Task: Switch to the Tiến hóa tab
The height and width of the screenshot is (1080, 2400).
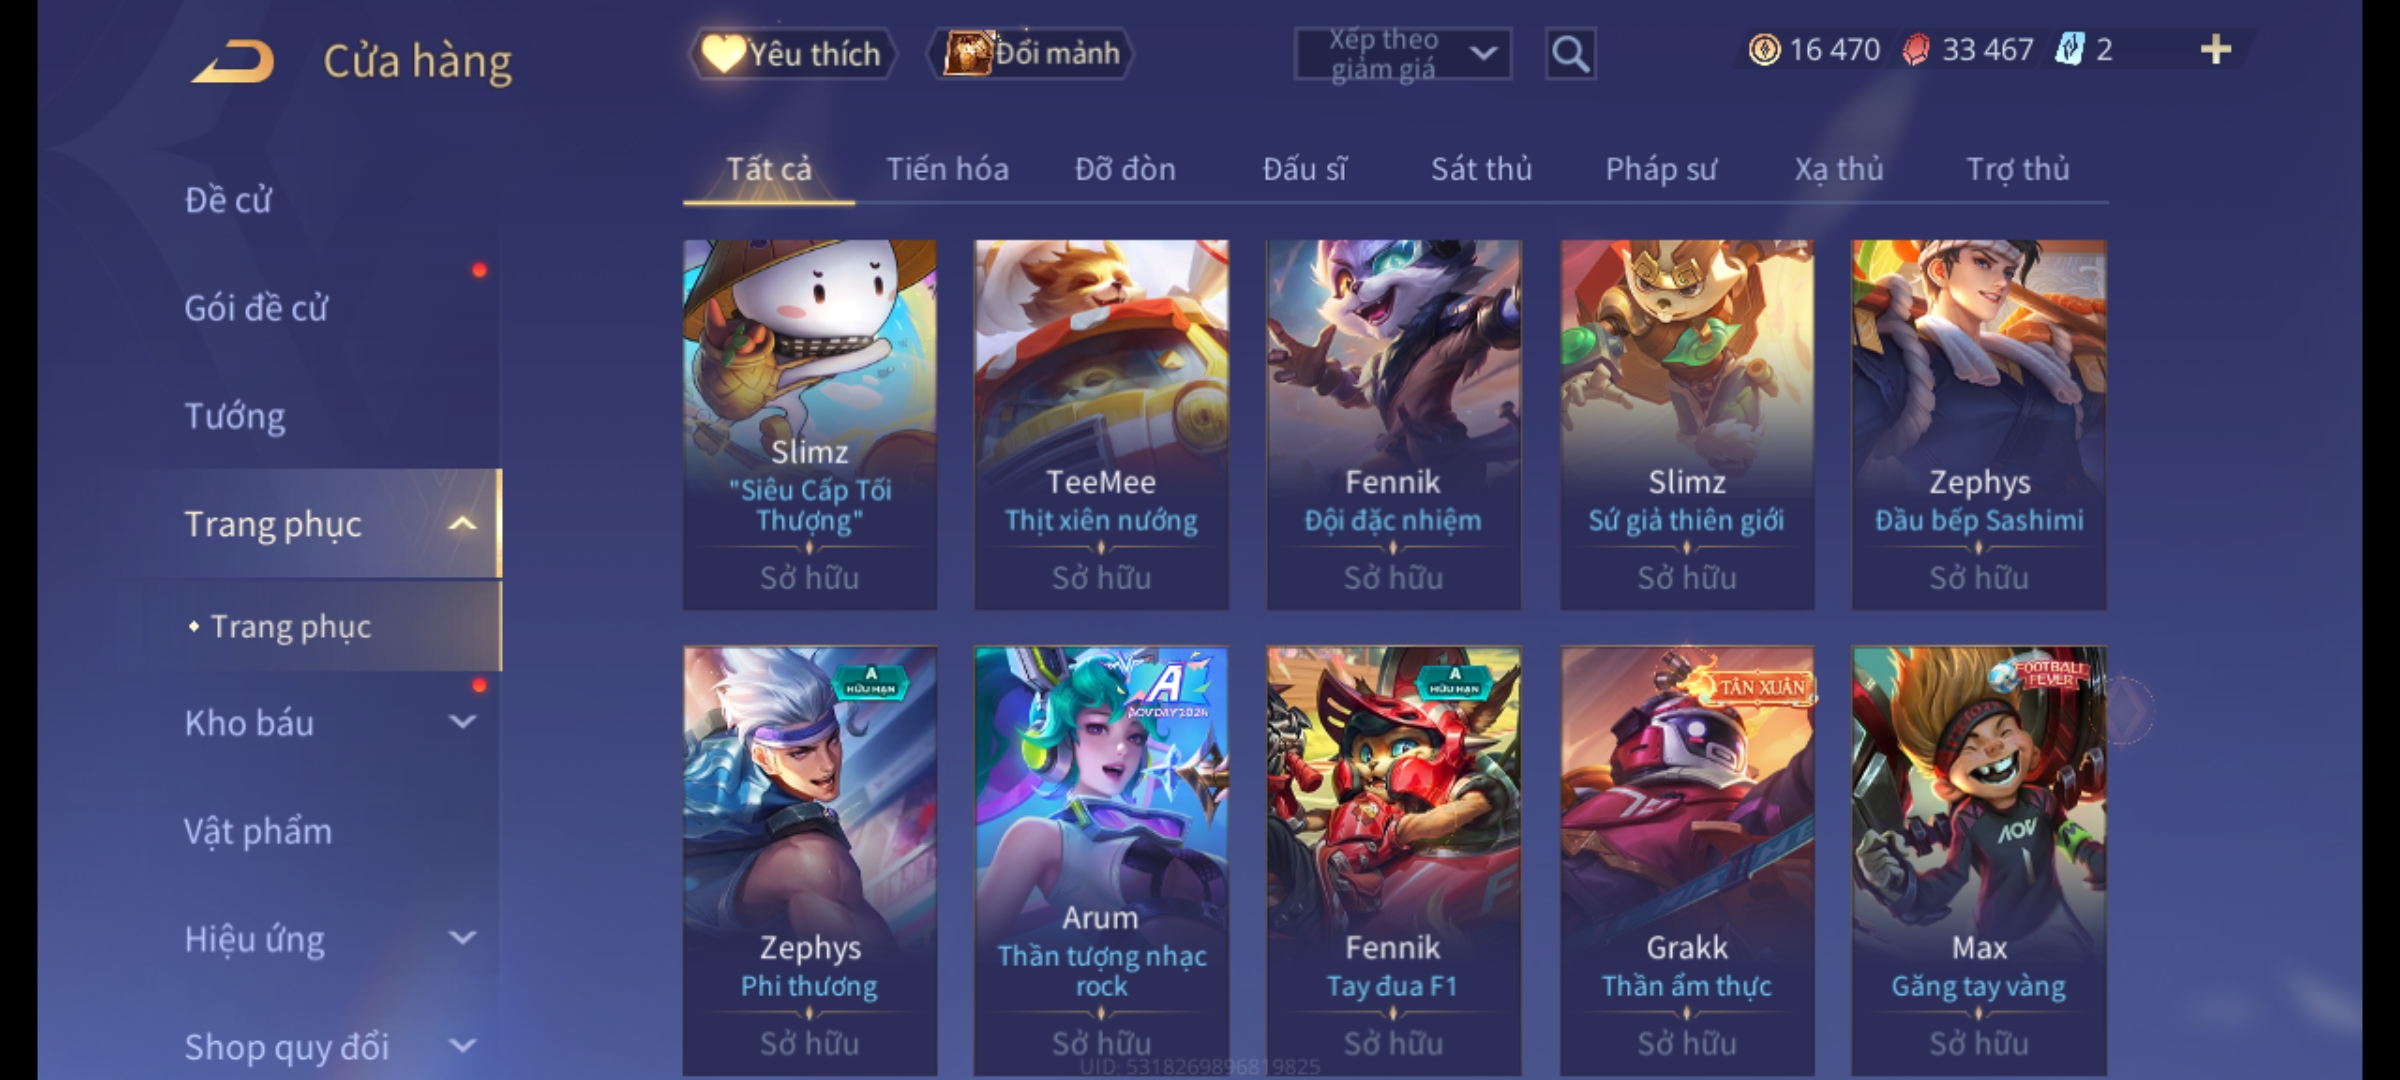Action: [947, 169]
